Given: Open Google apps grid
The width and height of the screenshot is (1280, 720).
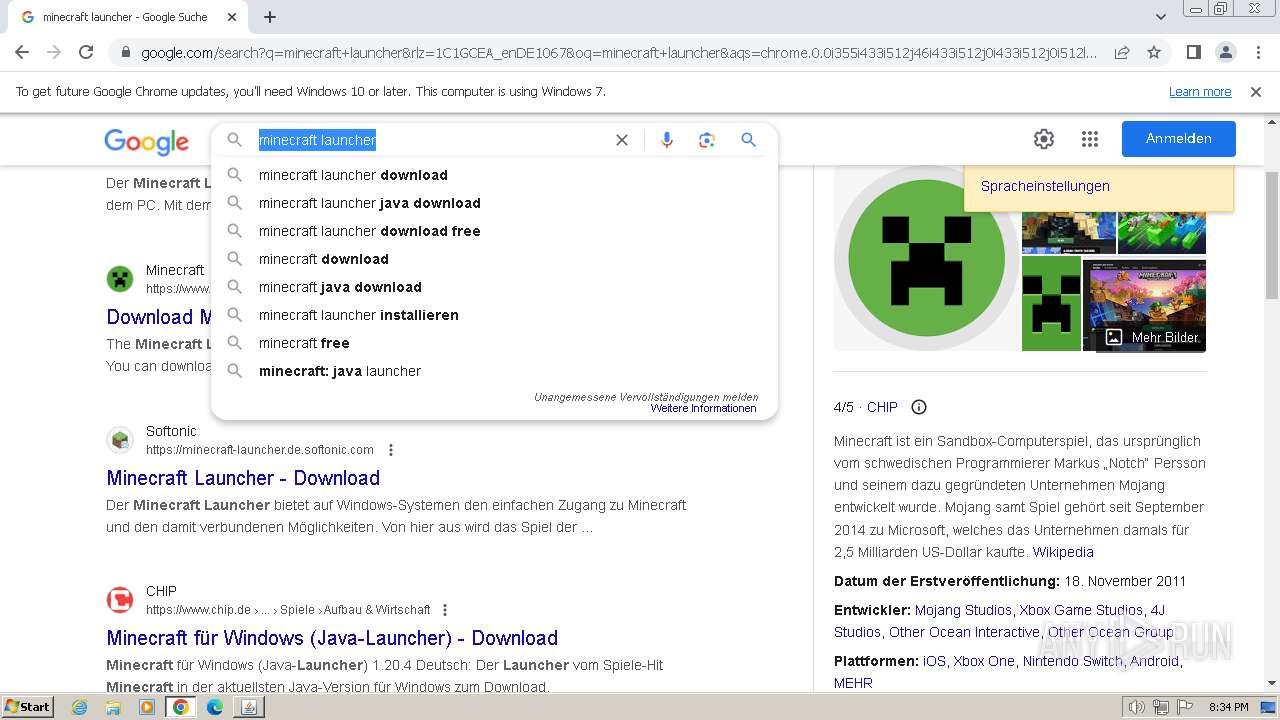Looking at the screenshot, I should click(x=1090, y=139).
